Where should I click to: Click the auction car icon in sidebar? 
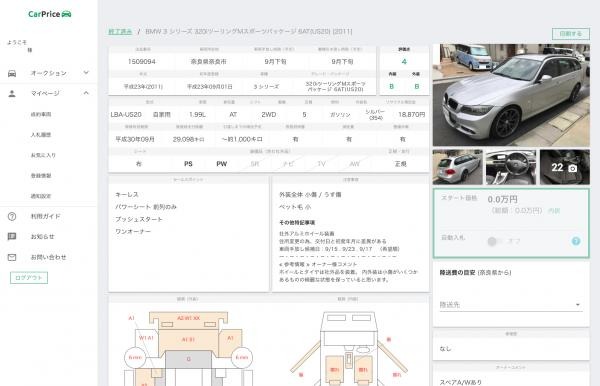(12, 73)
